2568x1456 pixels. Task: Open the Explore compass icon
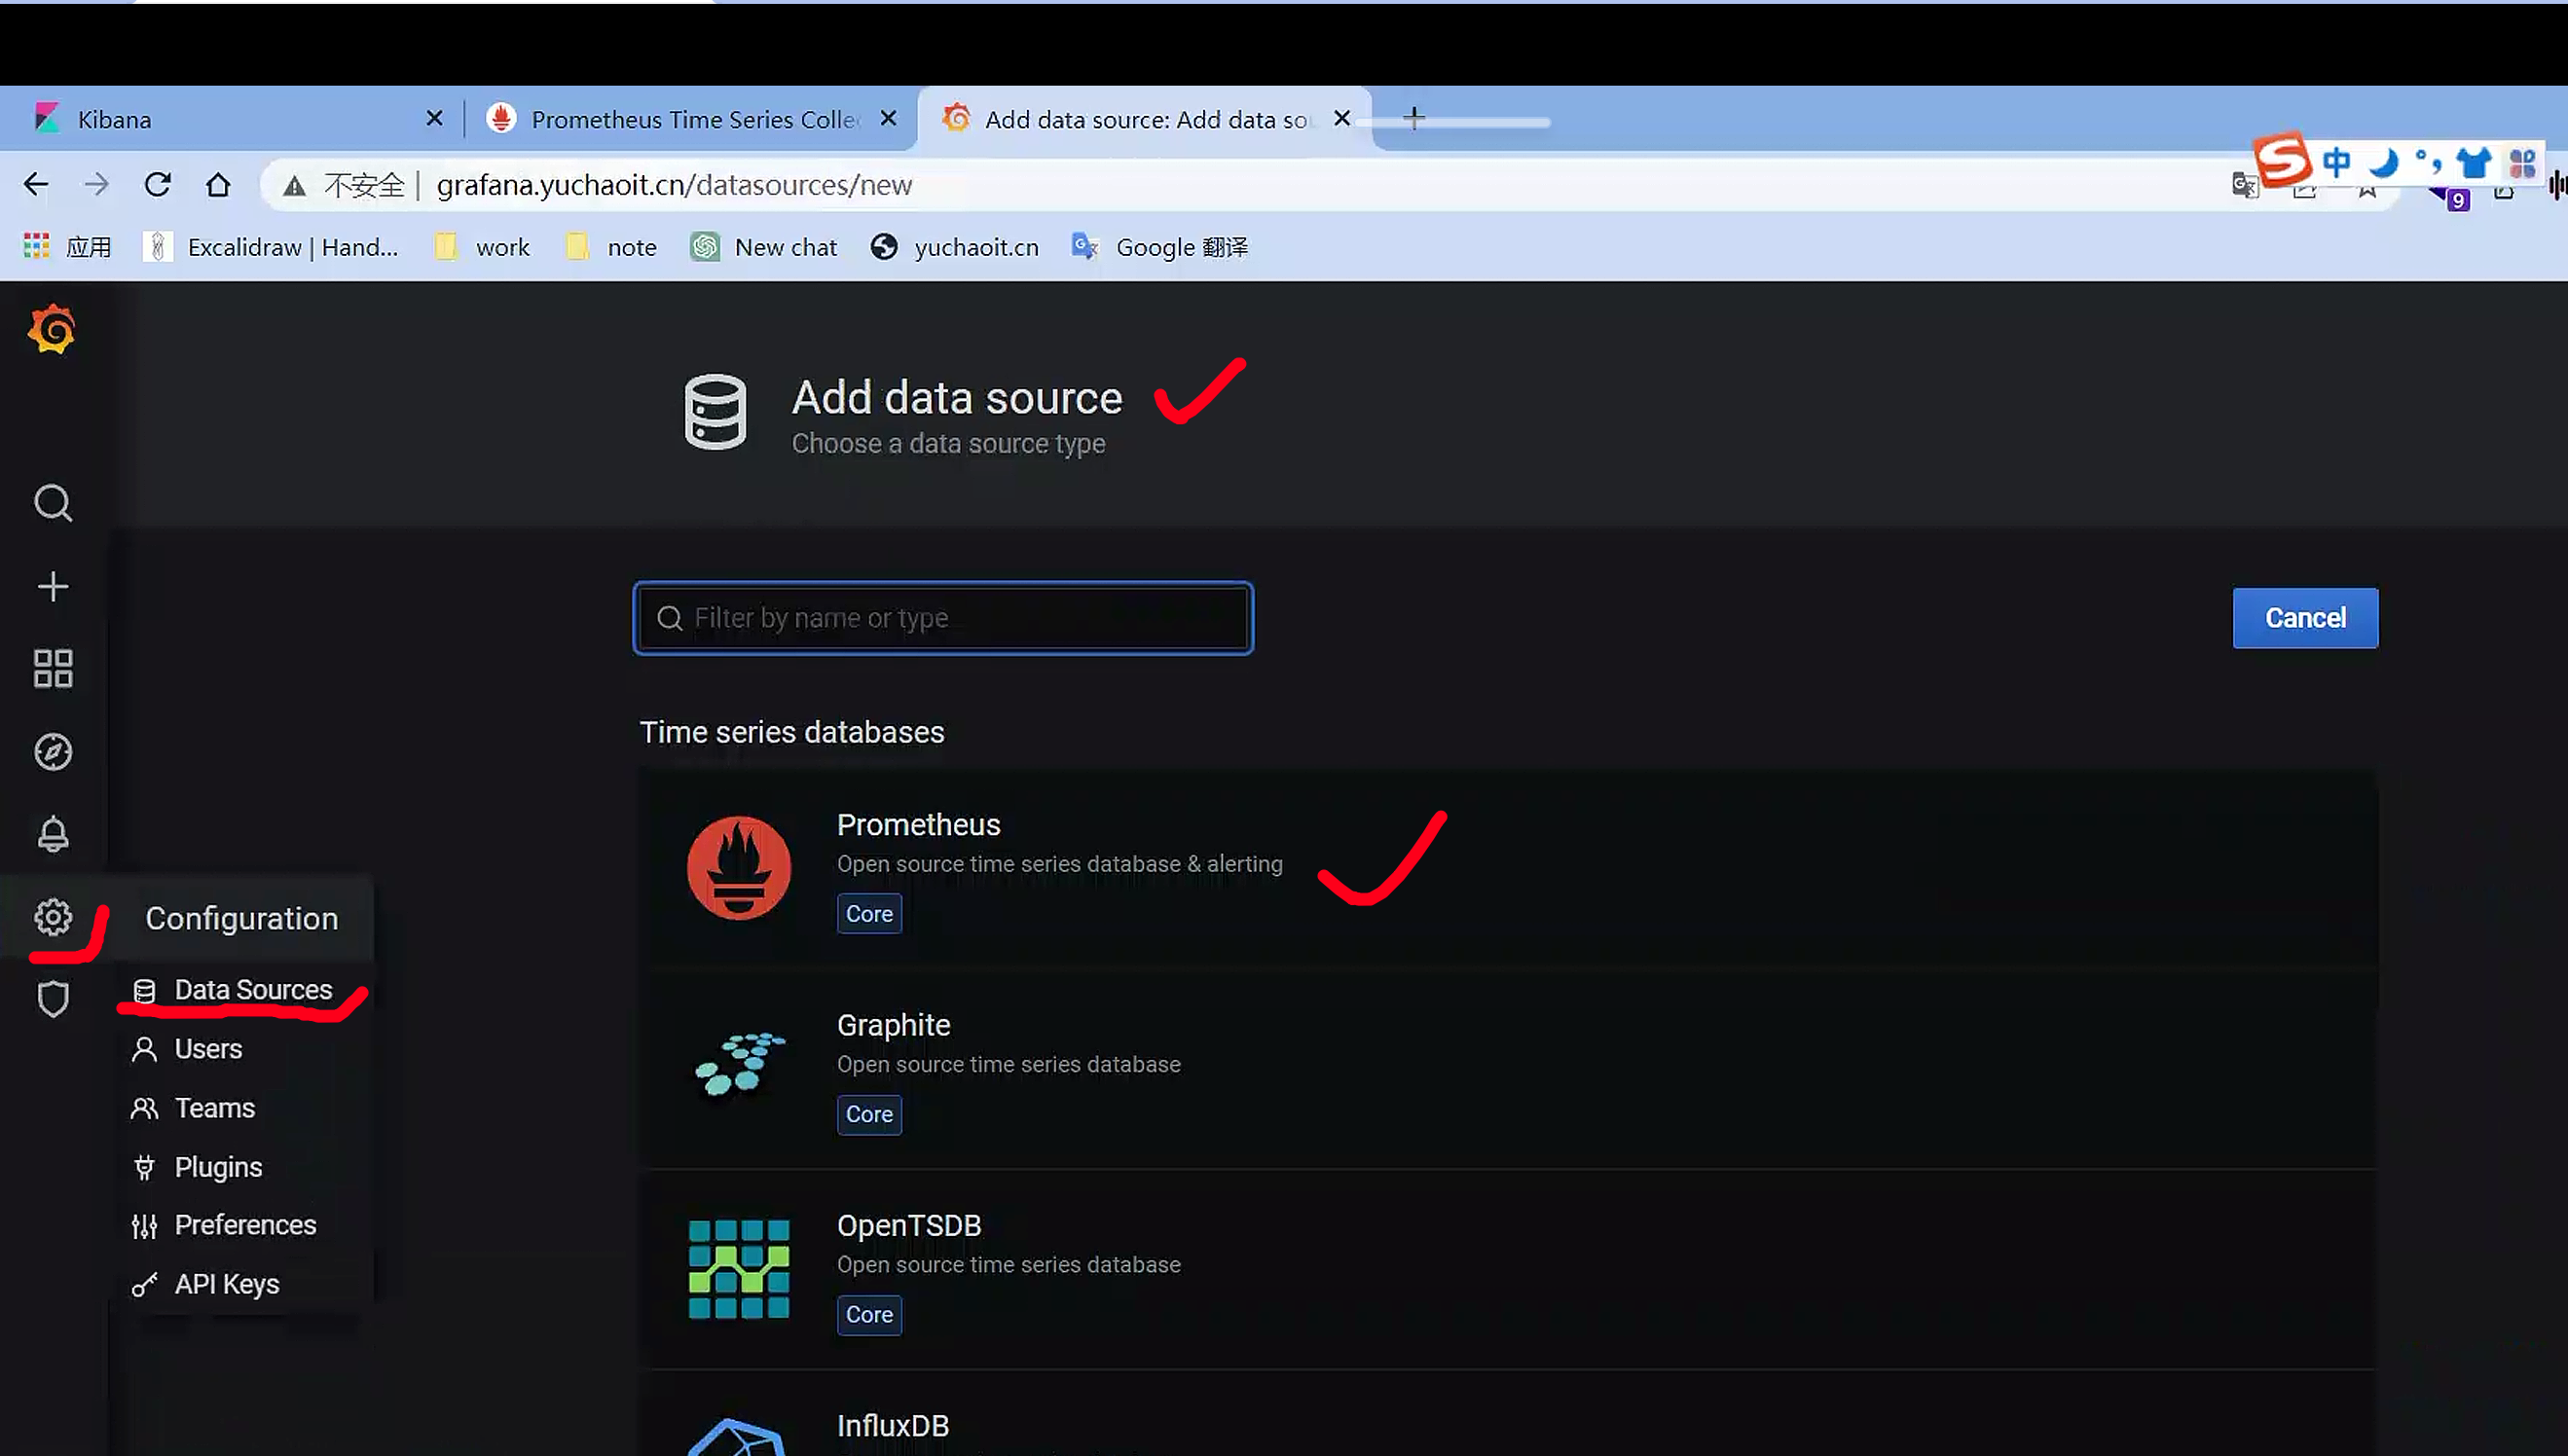point(53,752)
